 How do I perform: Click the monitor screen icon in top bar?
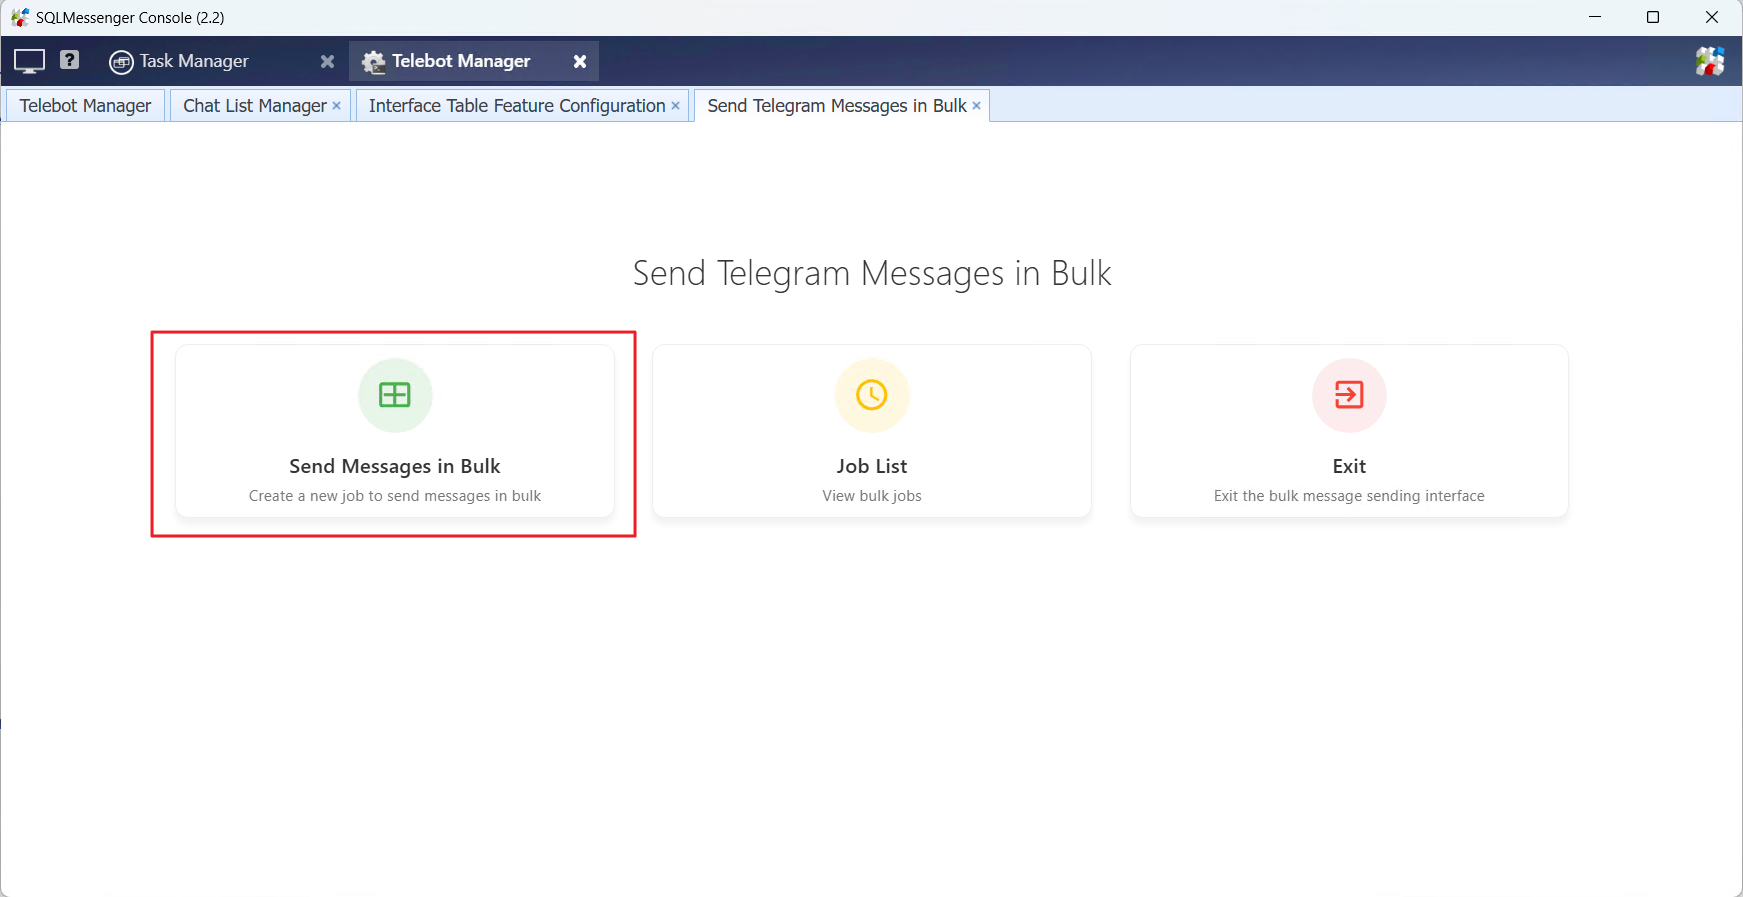29,61
